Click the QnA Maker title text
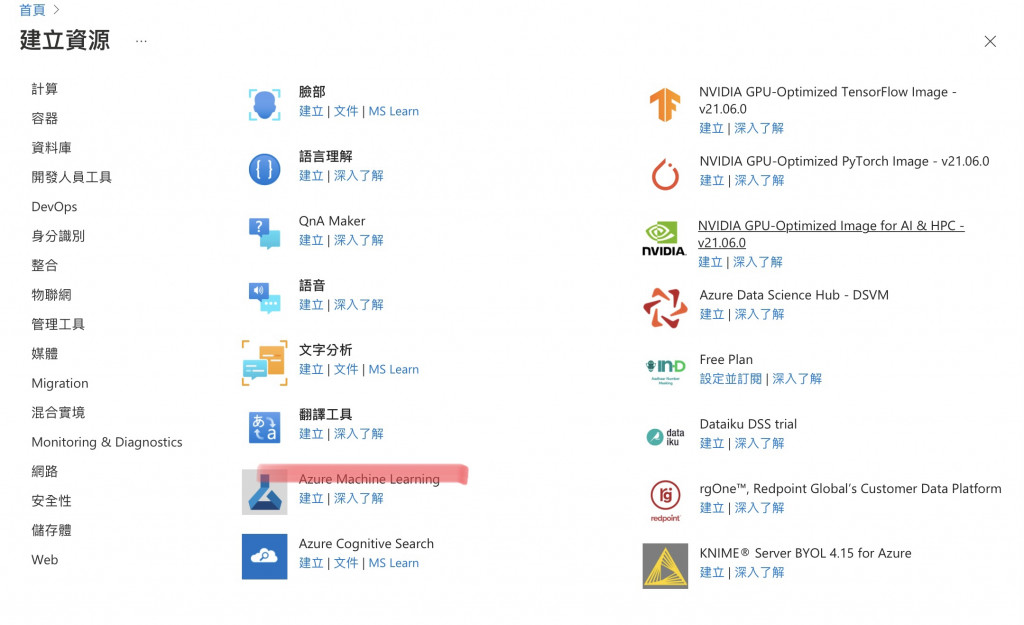1024x625 pixels. click(x=332, y=221)
